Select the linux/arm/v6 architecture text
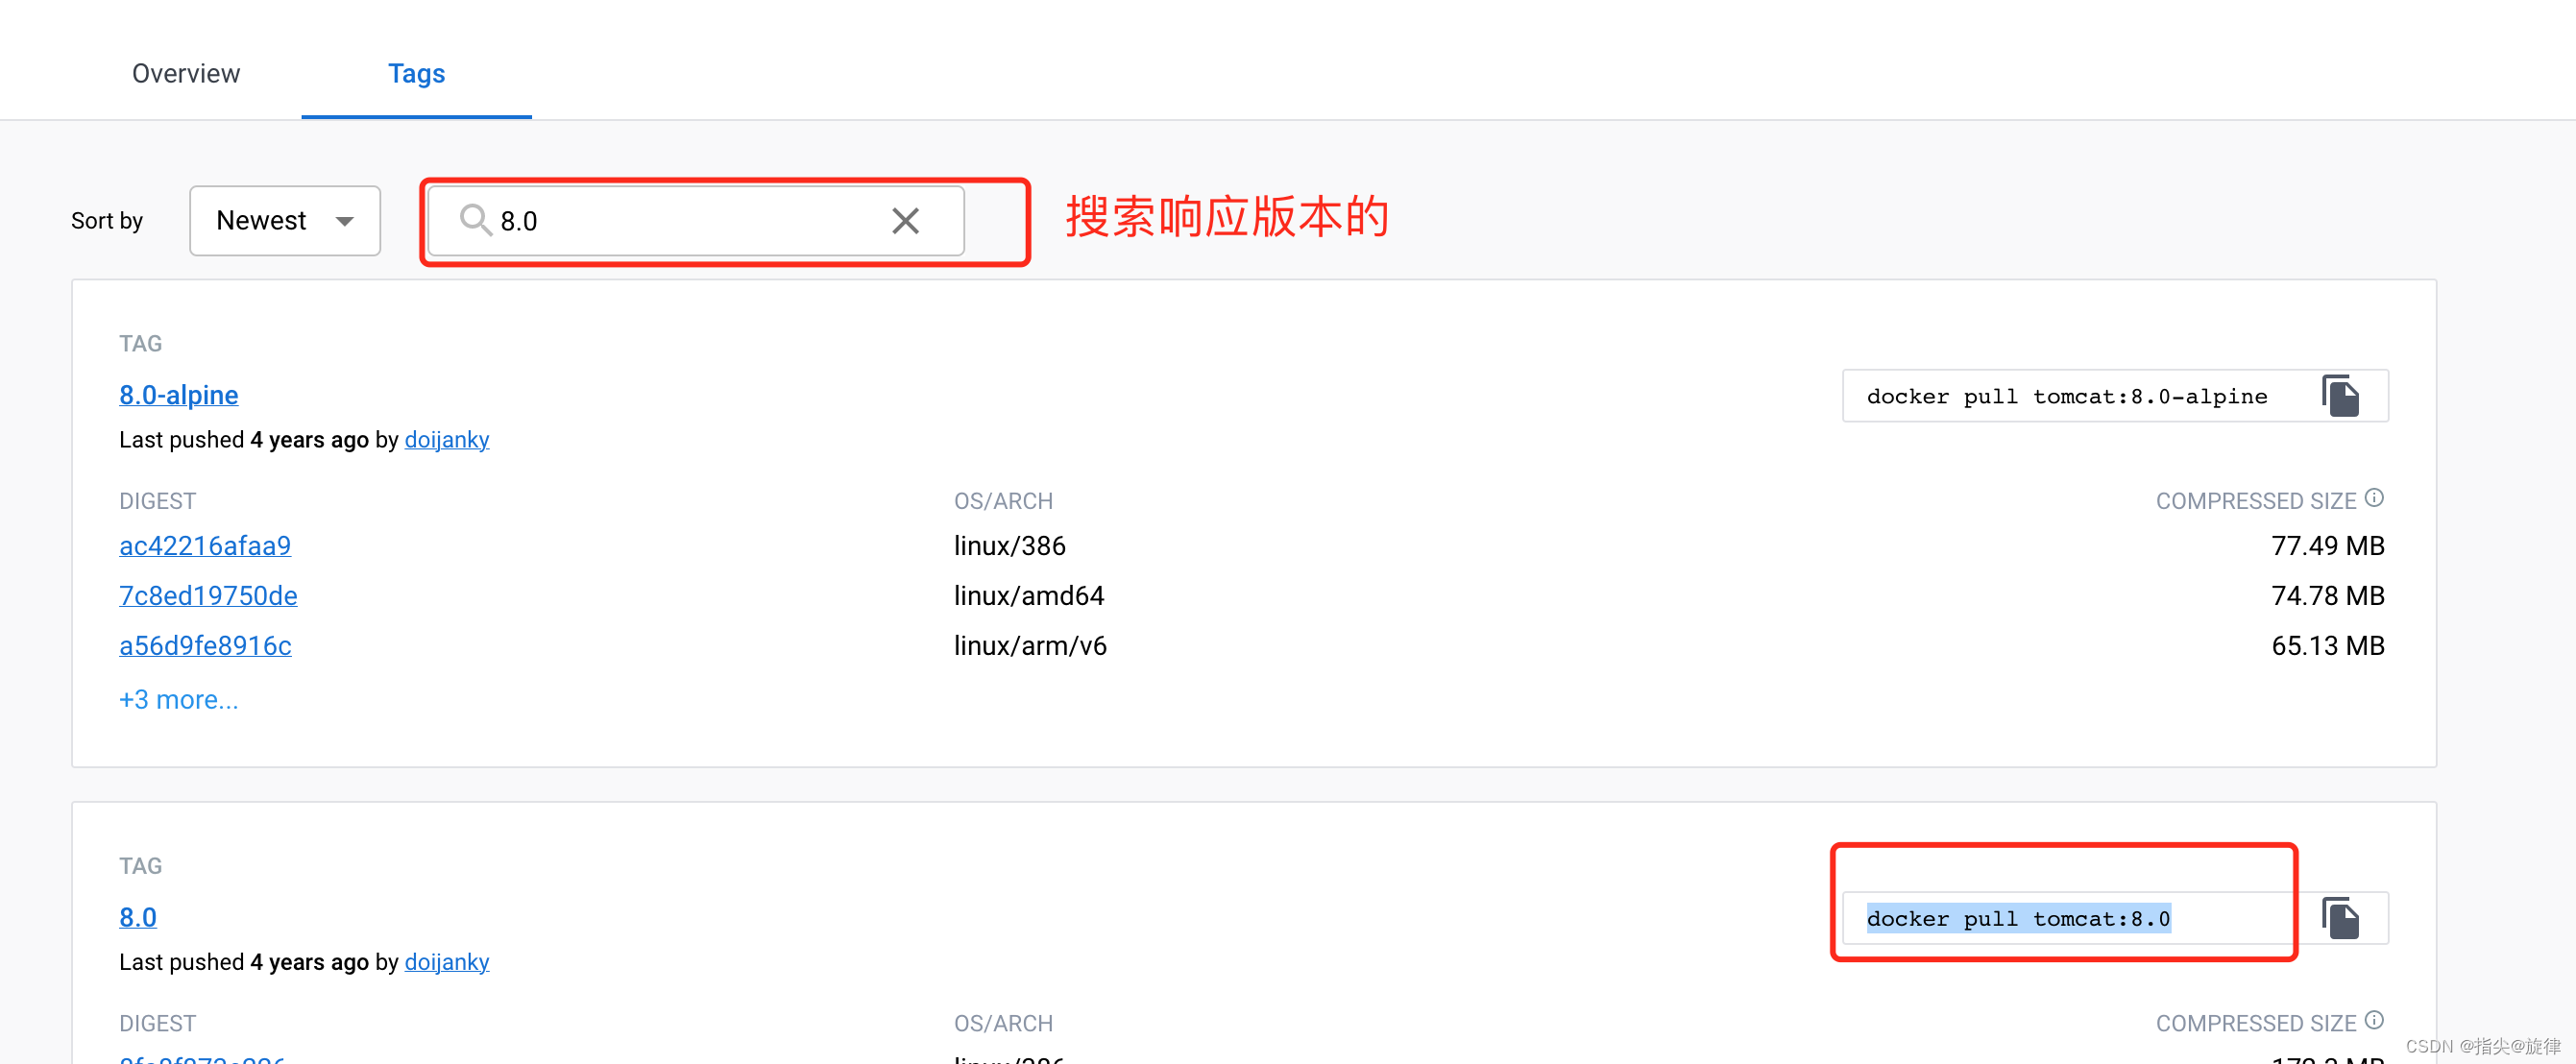Image resolution: width=2576 pixels, height=1064 pixels. tap(1030, 645)
